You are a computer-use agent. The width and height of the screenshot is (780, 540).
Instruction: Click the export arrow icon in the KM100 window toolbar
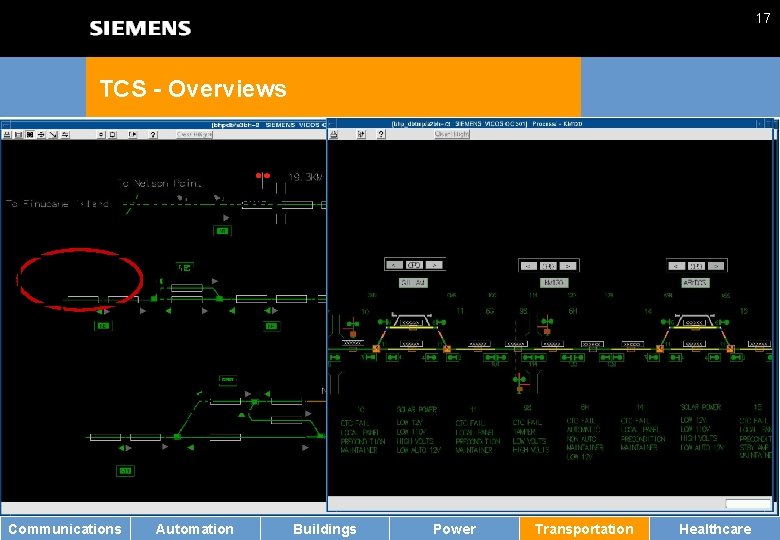(361, 134)
